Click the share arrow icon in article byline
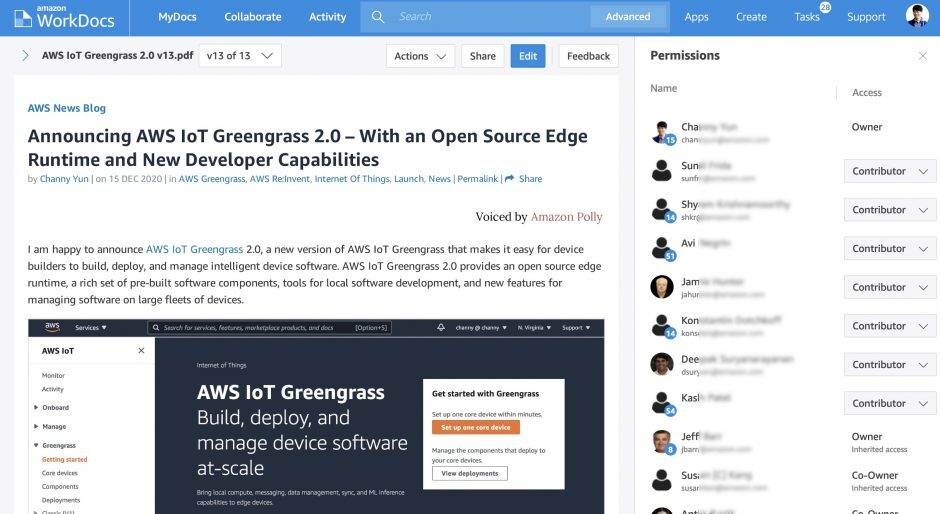Viewport: 940px width, 514px height. (x=510, y=179)
